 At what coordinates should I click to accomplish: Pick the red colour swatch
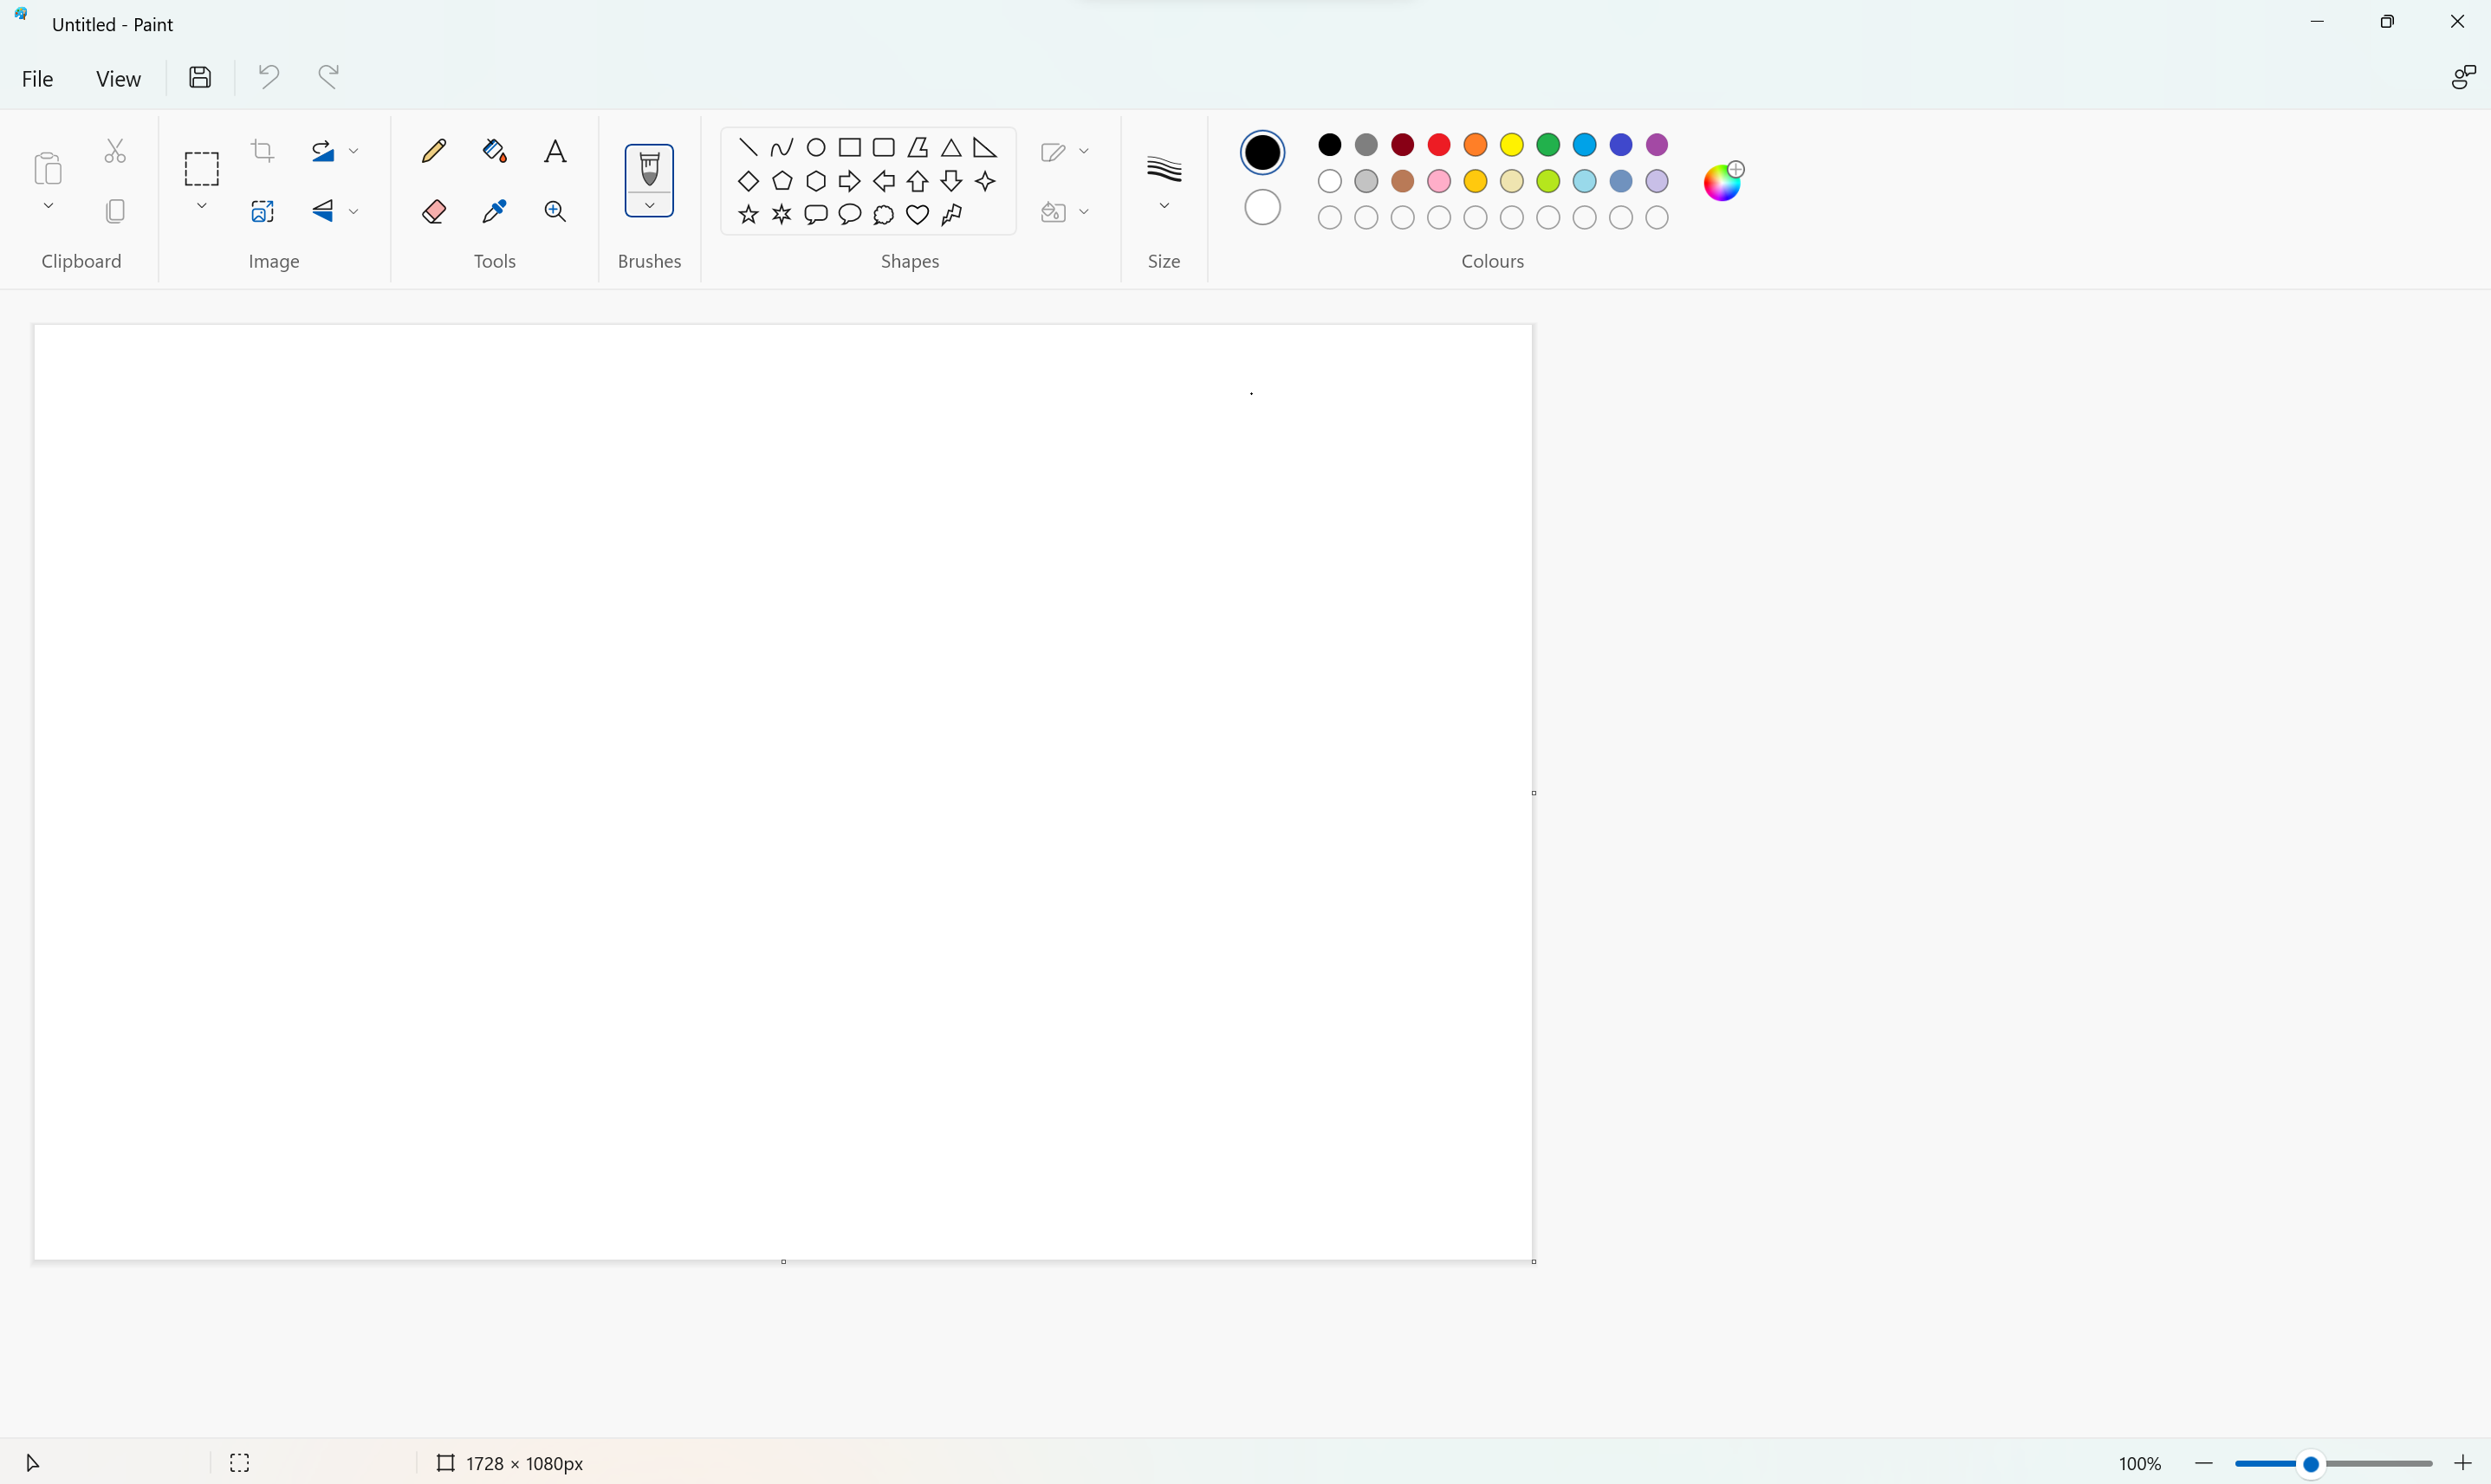click(1439, 145)
